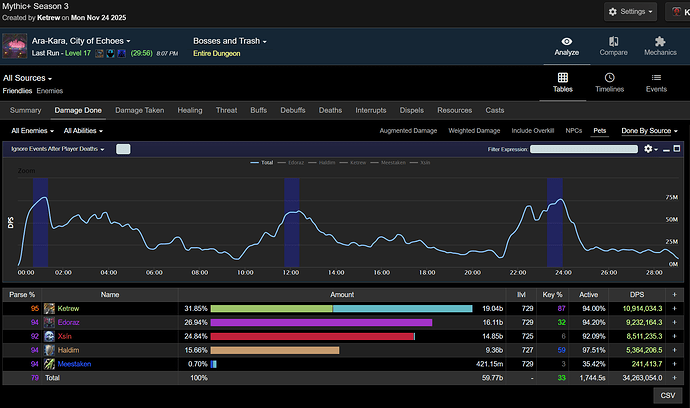
Task: Click into the Filter Expression field
Action: click(584, 149)
